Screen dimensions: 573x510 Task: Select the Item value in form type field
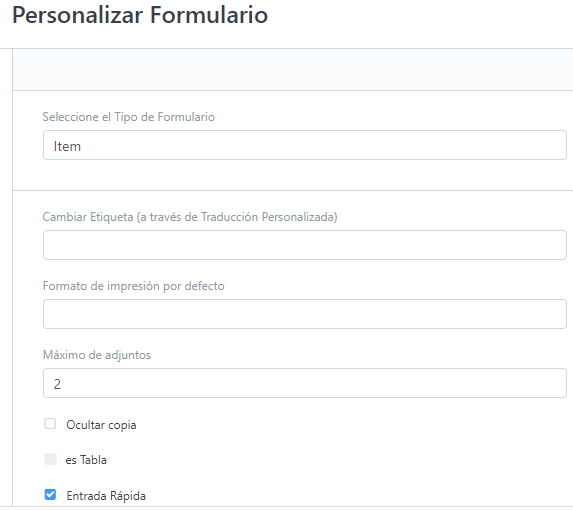pyautogui.click(x=67, y=146)
